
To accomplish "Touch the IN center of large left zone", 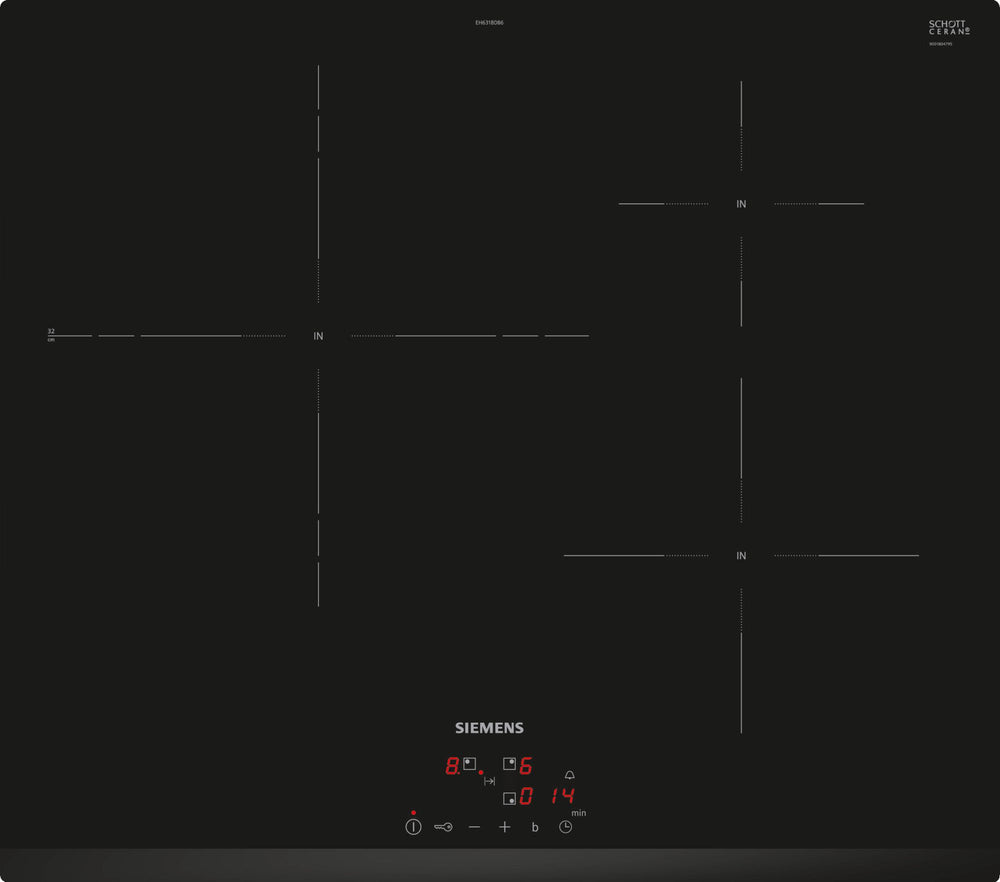I will pos(318,336).
